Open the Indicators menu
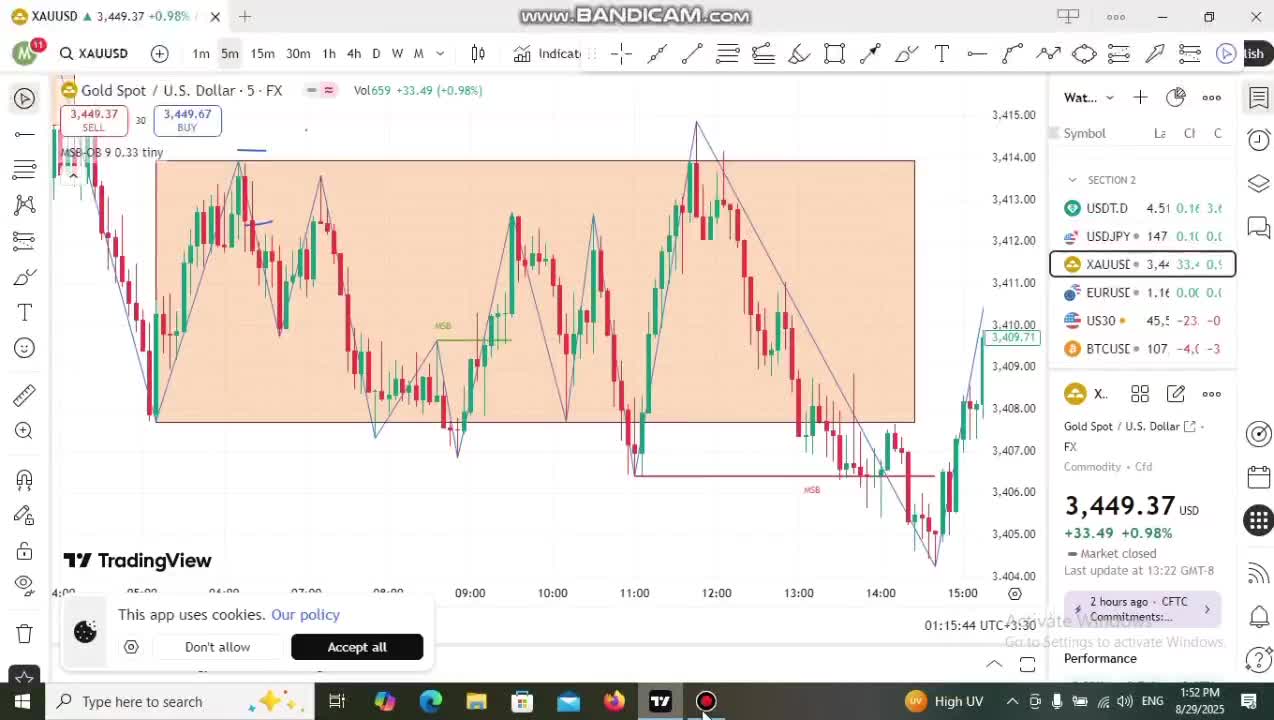 coord(547,54)
